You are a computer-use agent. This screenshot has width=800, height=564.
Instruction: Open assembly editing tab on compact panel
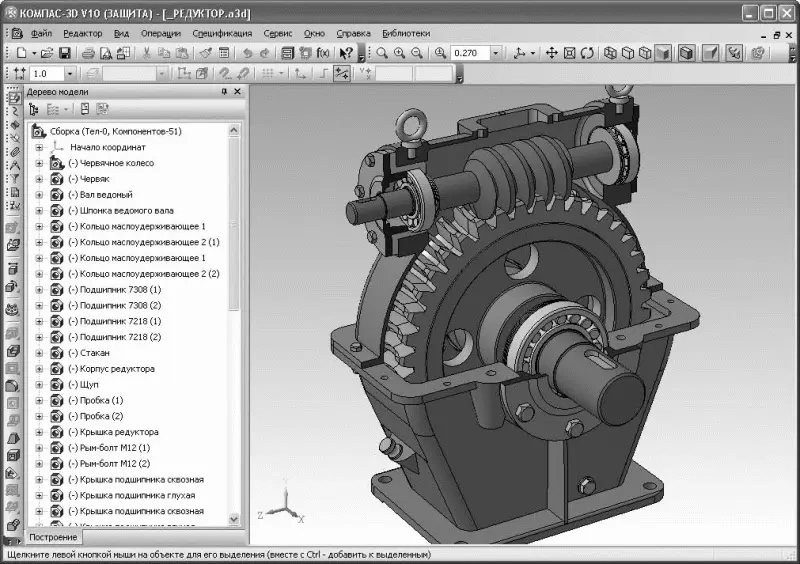13,97
